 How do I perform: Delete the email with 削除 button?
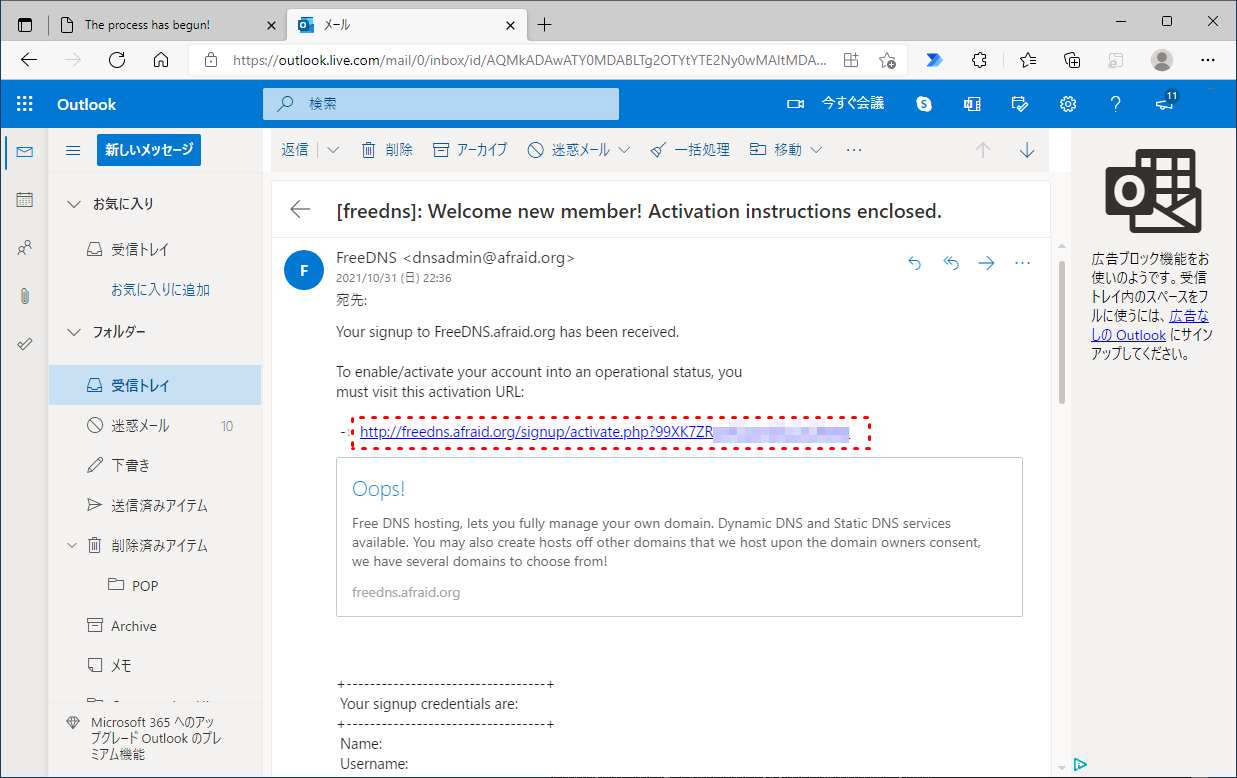(x=387, y=150)
